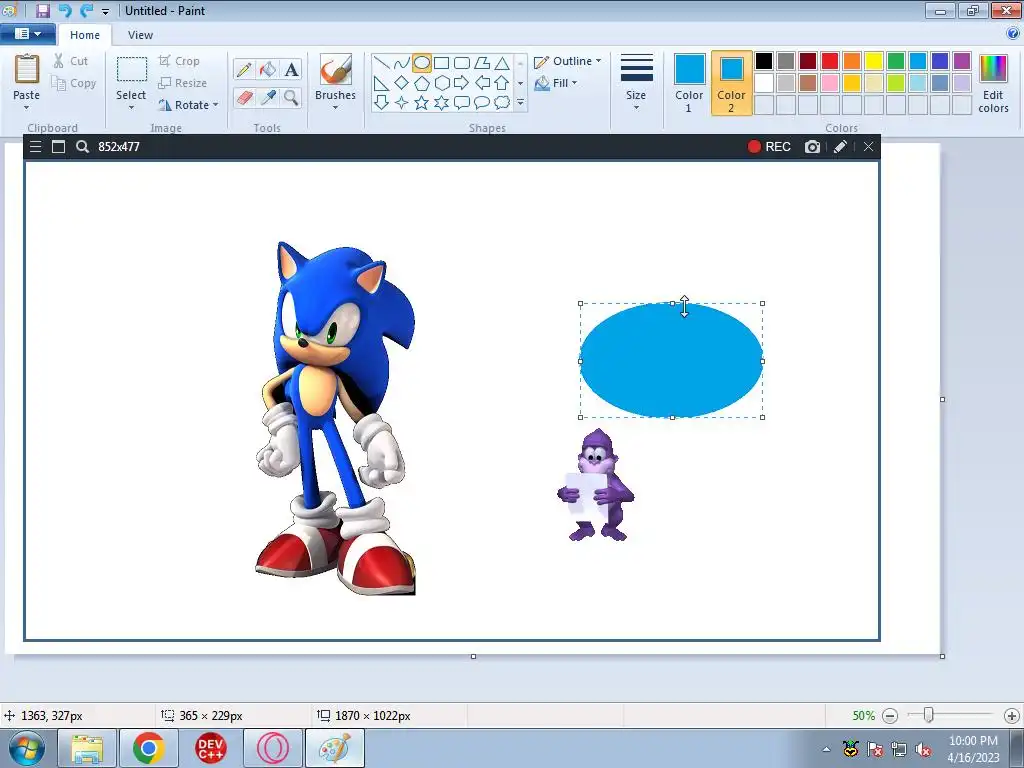Click the taskbar clock showing 10:00 PM
The image size is (1024, 768).
click(x=973, y=748)
